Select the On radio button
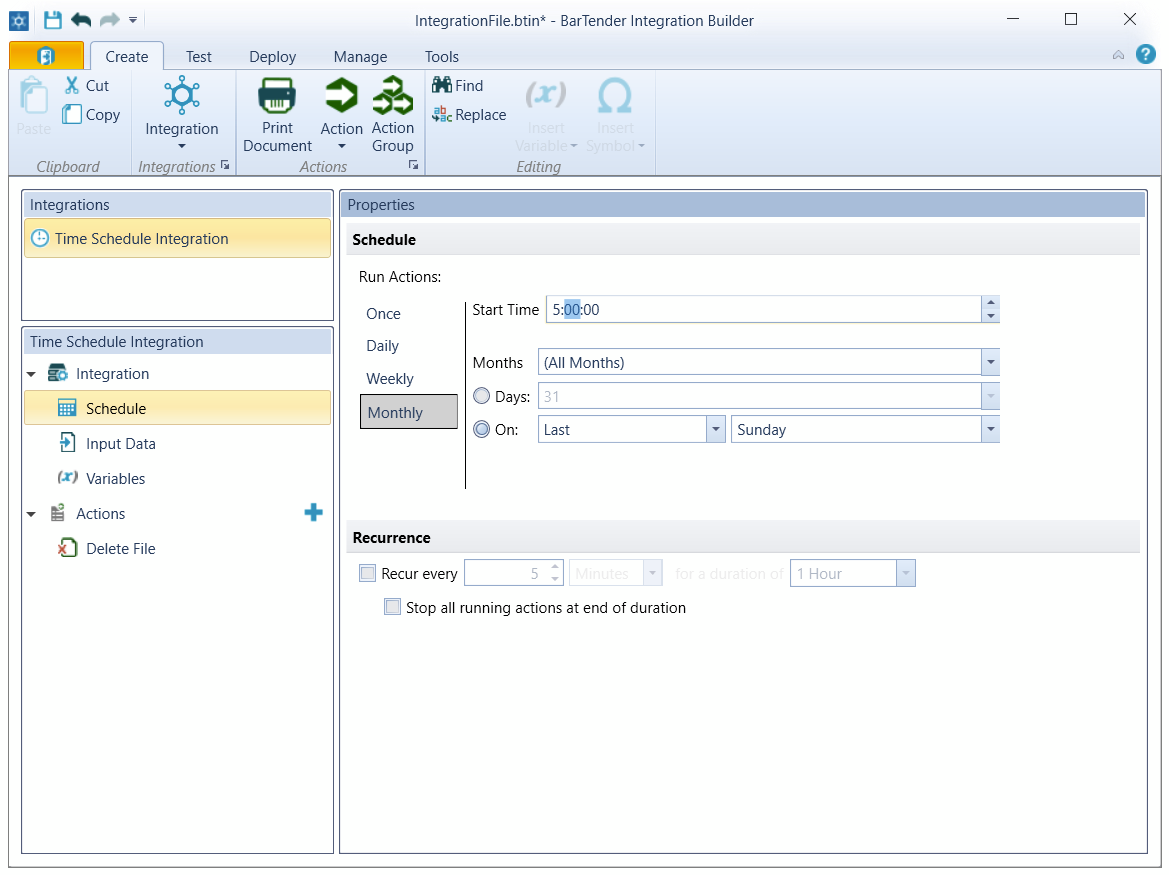Viewport: 1169px width, 875px height. [x=482, y=429]
